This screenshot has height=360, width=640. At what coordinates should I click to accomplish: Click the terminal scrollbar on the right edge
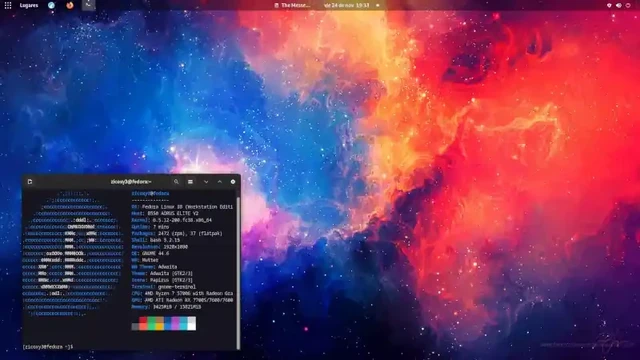click(238, 269)
